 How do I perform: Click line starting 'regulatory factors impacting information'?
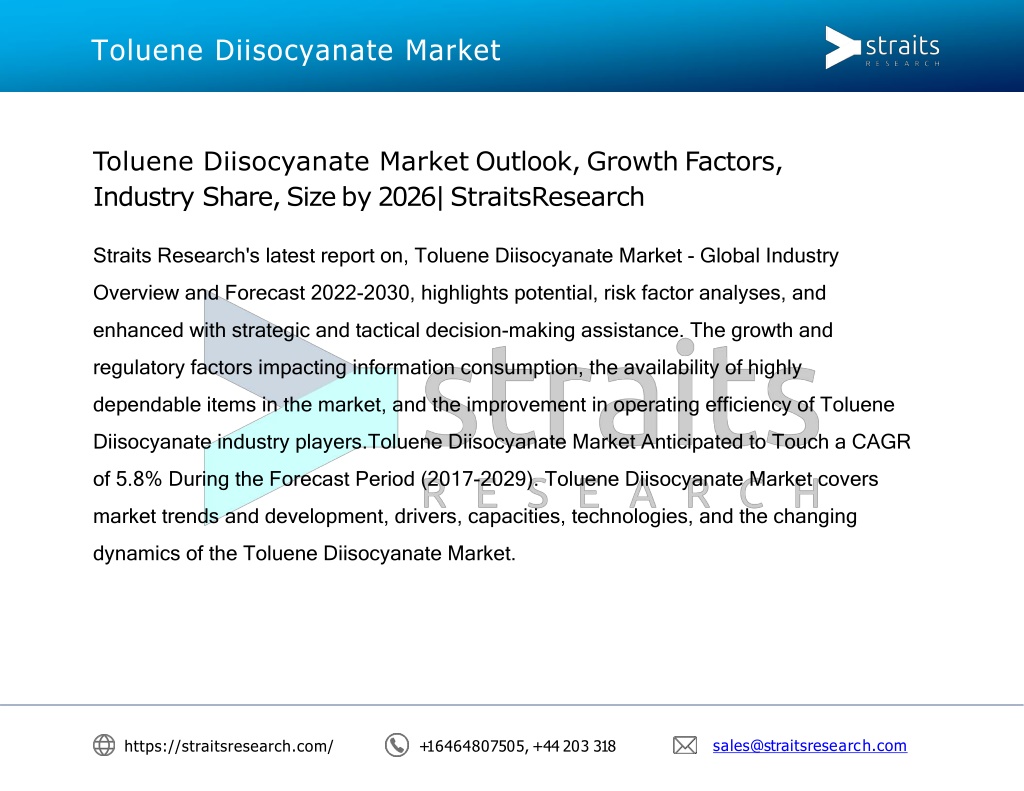tap(447, 367)
